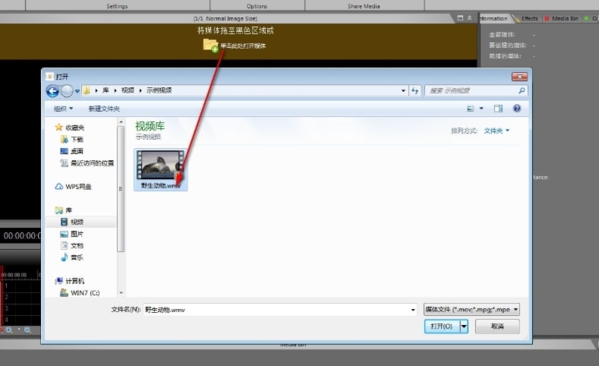Screen dimensions: 599x366
Task: Open the recent locations dropdown arrow
Action: click(77, 91)
